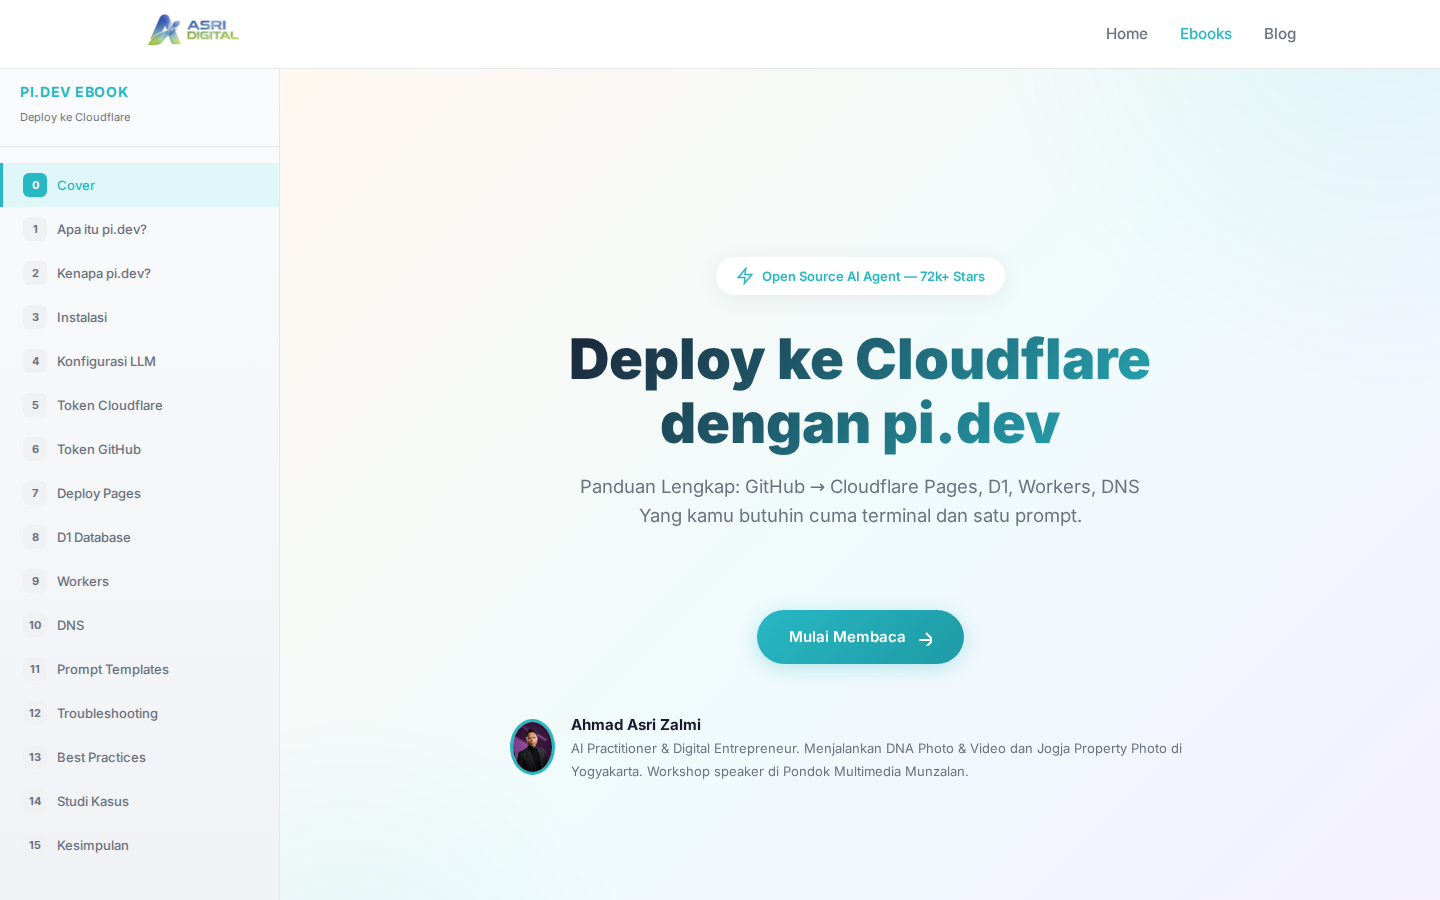Navigate to Deploy Pages chapter
The image size is (1440, 900).
point(140,493)
